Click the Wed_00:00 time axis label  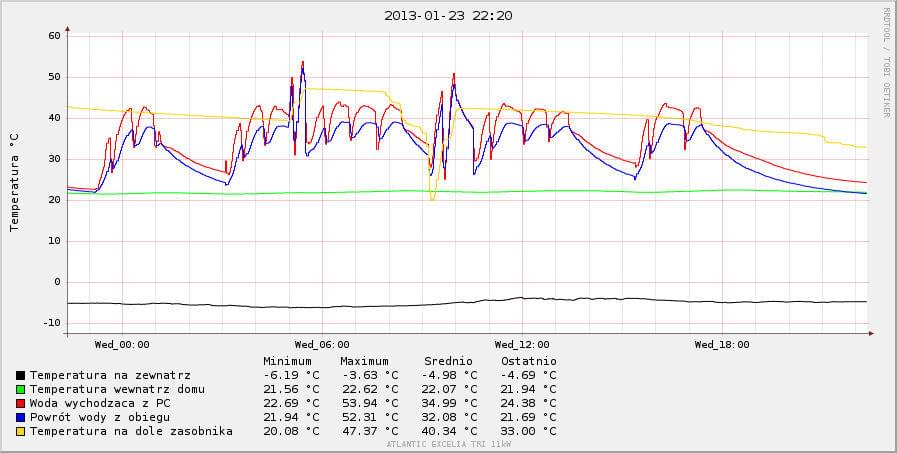point(122,345)
